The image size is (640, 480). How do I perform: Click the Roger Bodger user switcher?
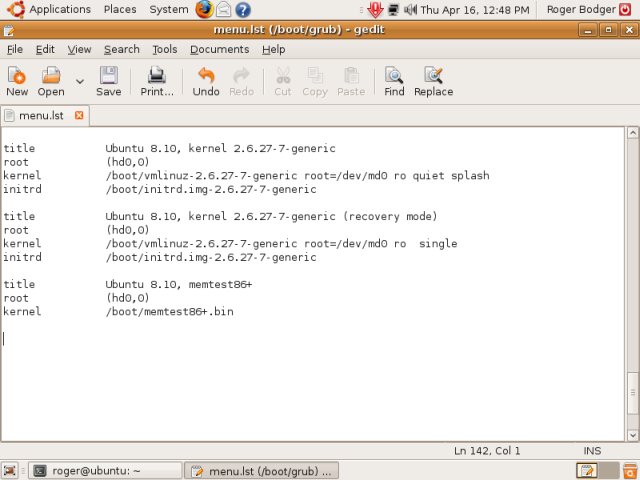[581, 9]
